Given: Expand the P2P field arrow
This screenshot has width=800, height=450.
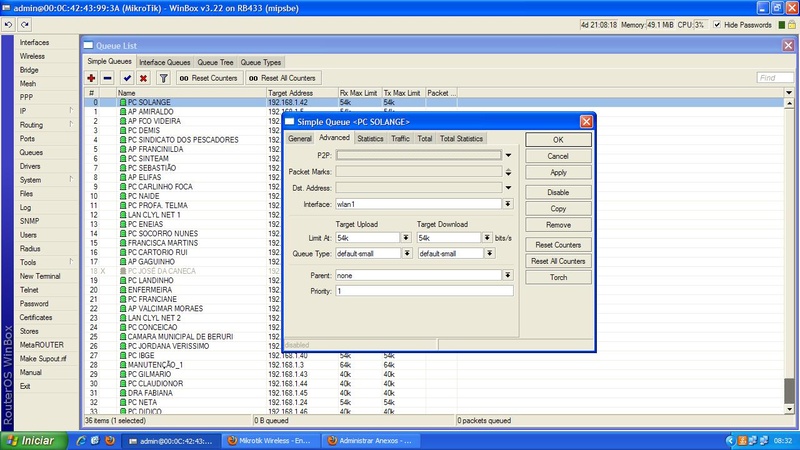Looking at the screenshot, I should click(508, 156).
